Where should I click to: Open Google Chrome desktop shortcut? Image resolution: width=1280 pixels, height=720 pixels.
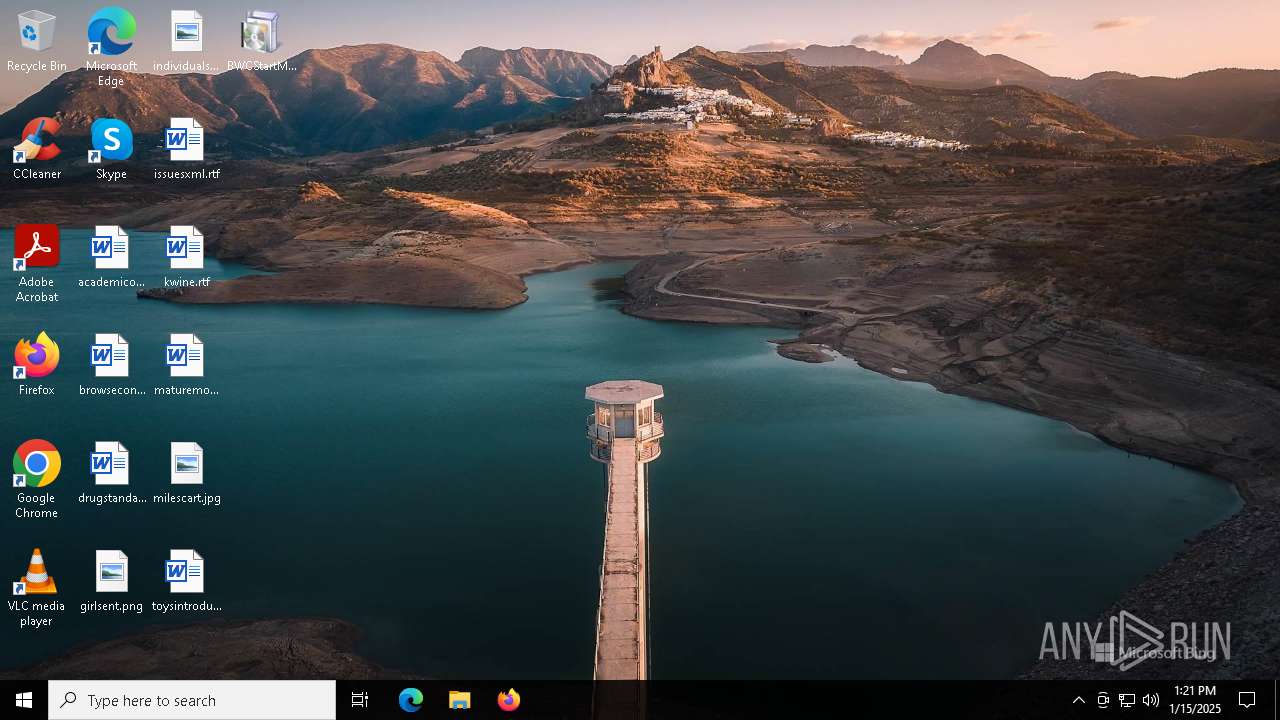pos(37,480)
